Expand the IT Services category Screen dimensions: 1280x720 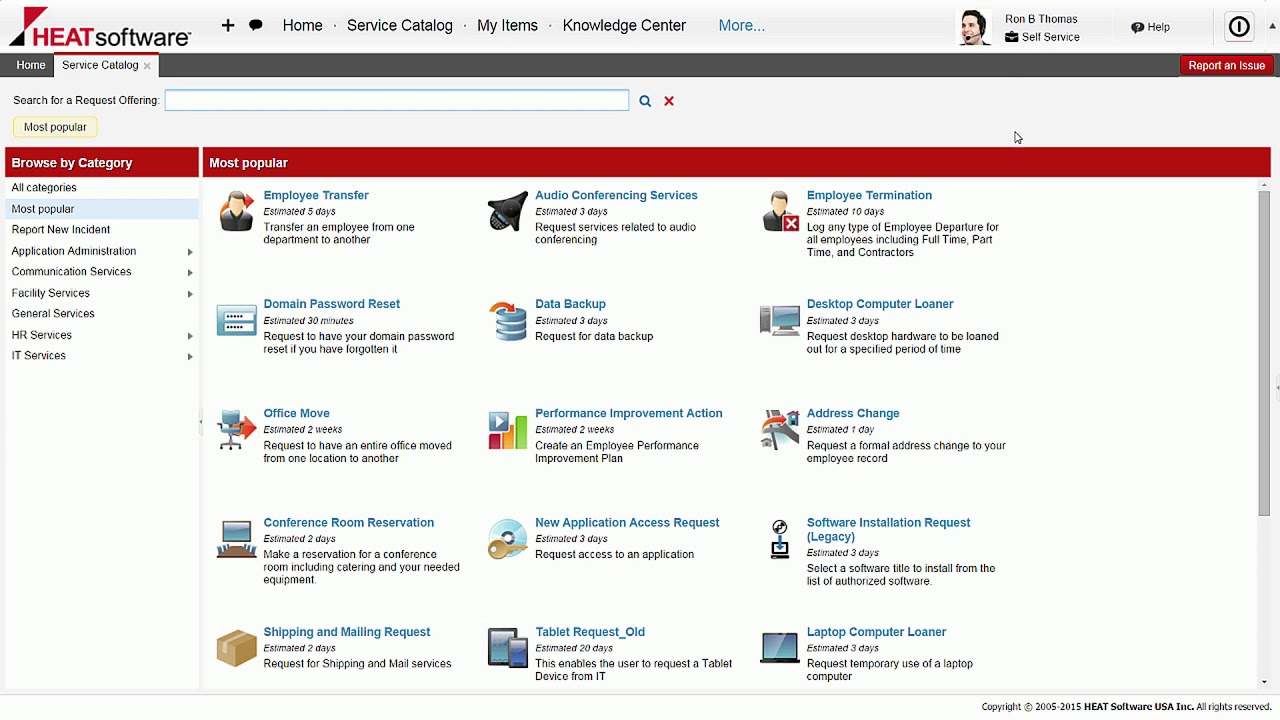[x=190, y=357]
